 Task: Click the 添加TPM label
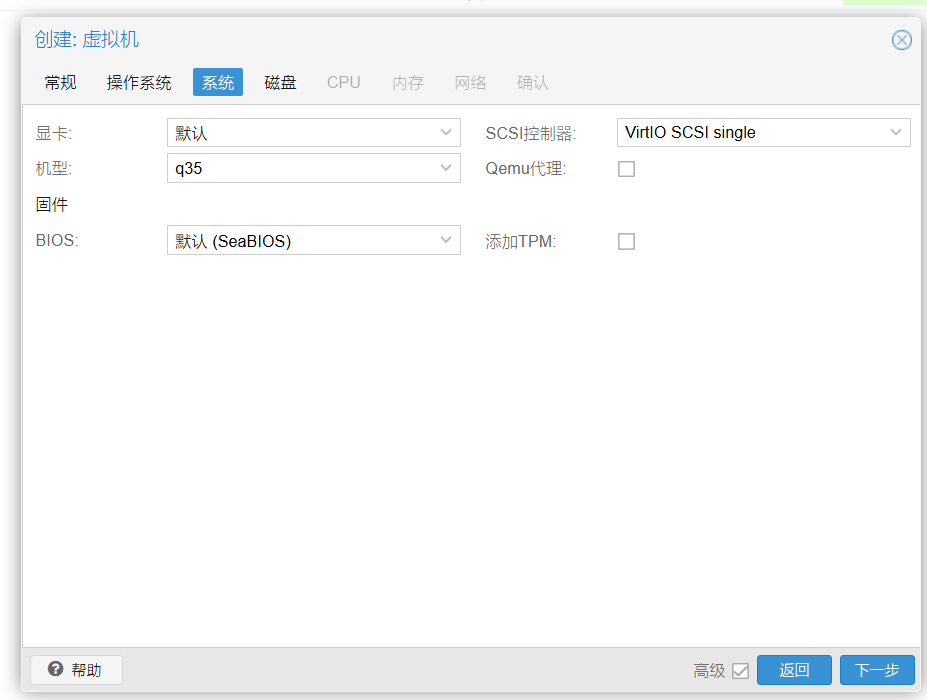(x=520, y=241)
